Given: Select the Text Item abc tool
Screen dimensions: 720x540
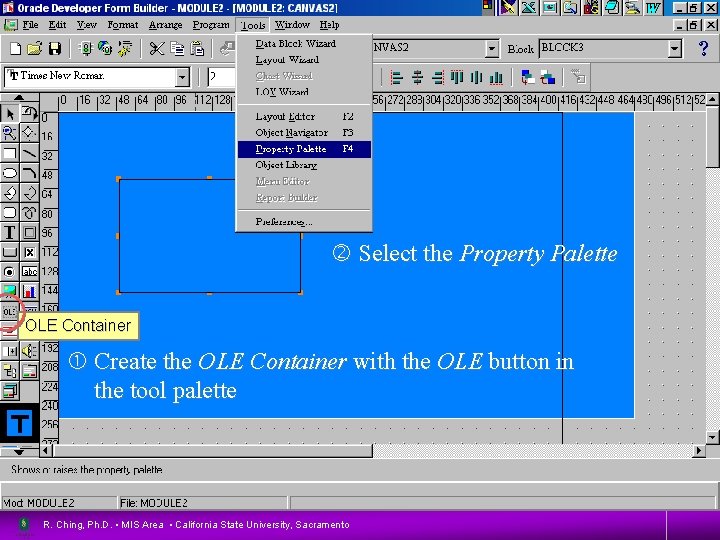Looking at the screenshot, I should [29, 272].
